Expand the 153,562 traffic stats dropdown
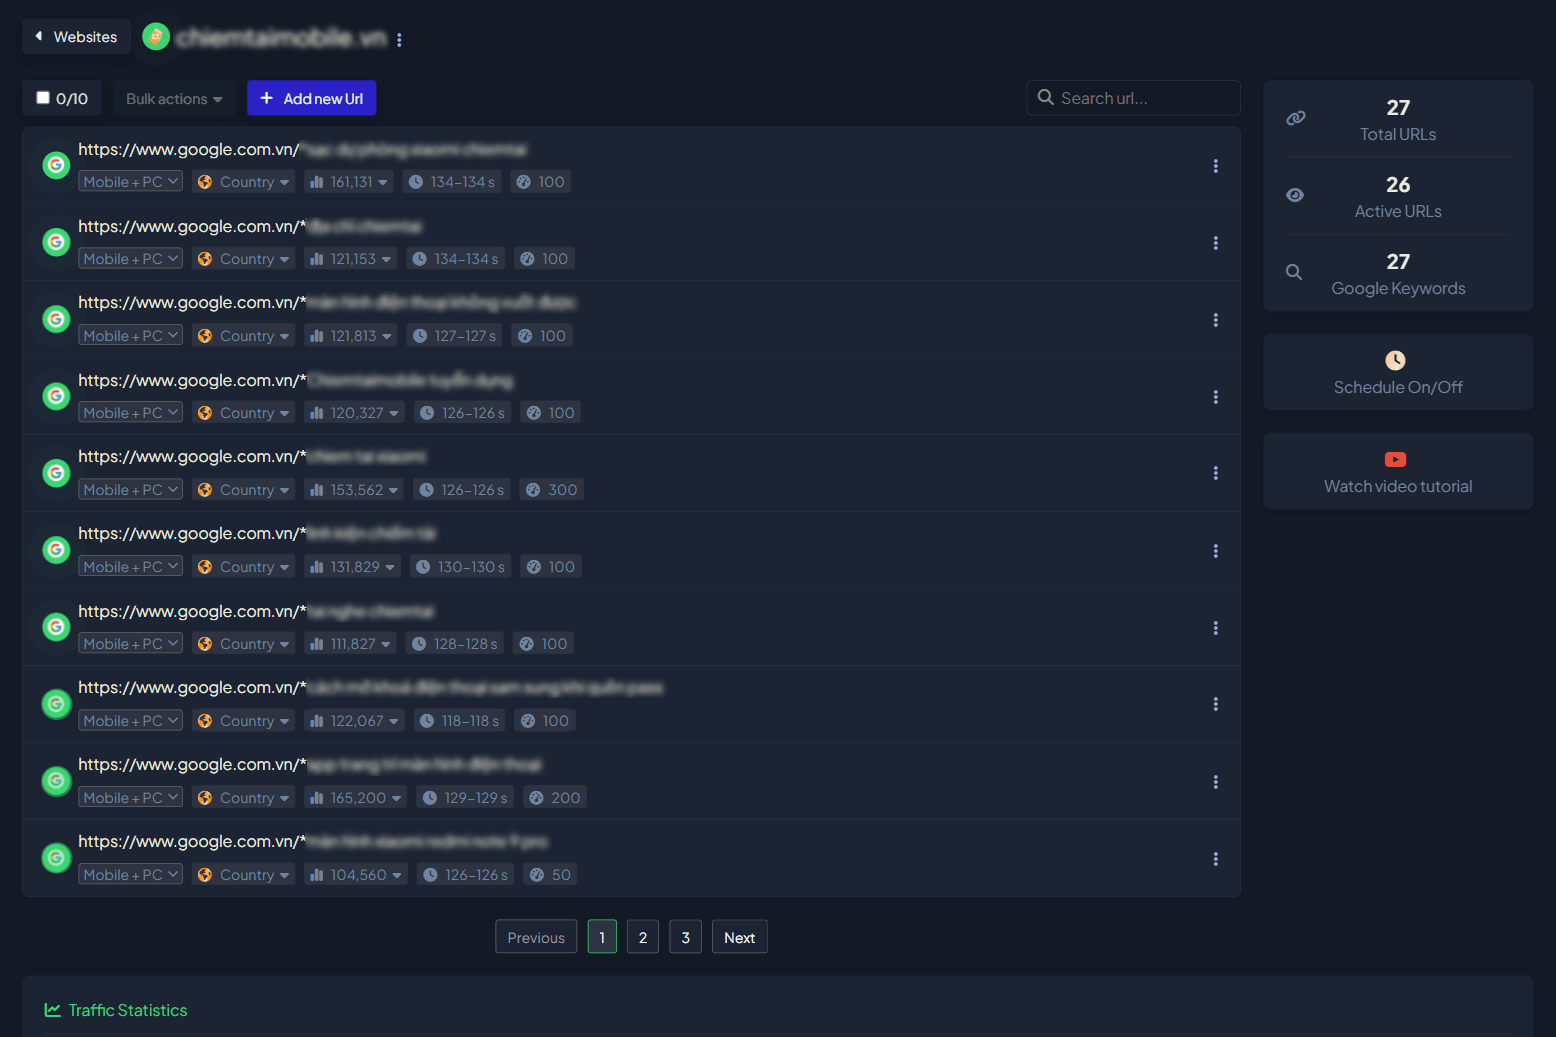Screen dimensions: 1556x1037 click(x=355, y=490)
